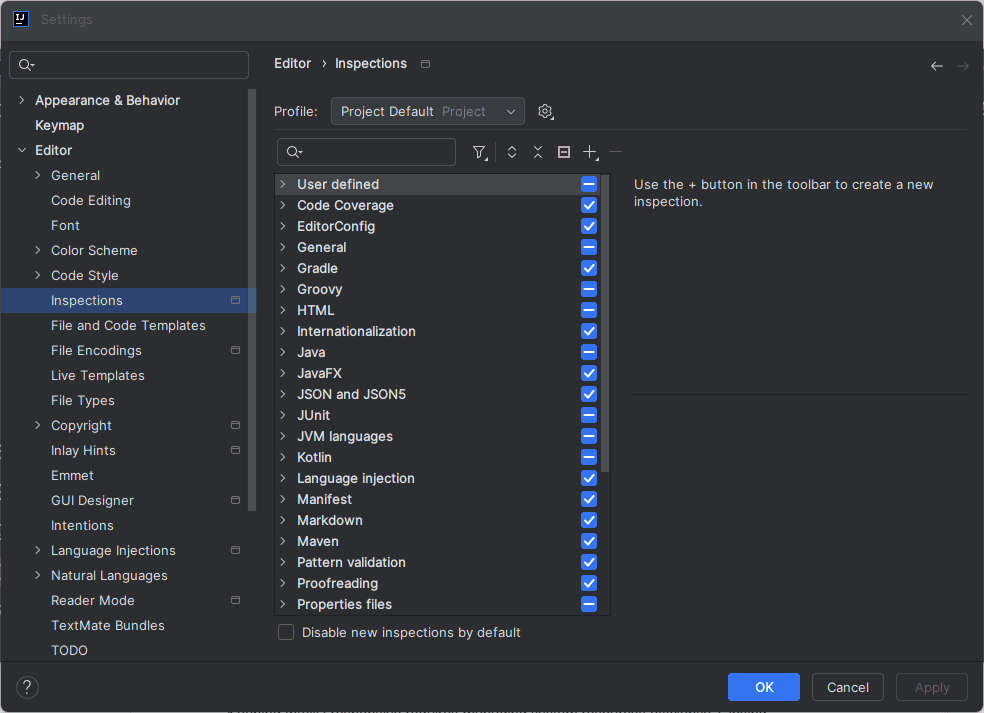This screenshot has width=984, height=713.
Task: Click the project-level icon next to Inspections breadcrumb
Action: 425,64
